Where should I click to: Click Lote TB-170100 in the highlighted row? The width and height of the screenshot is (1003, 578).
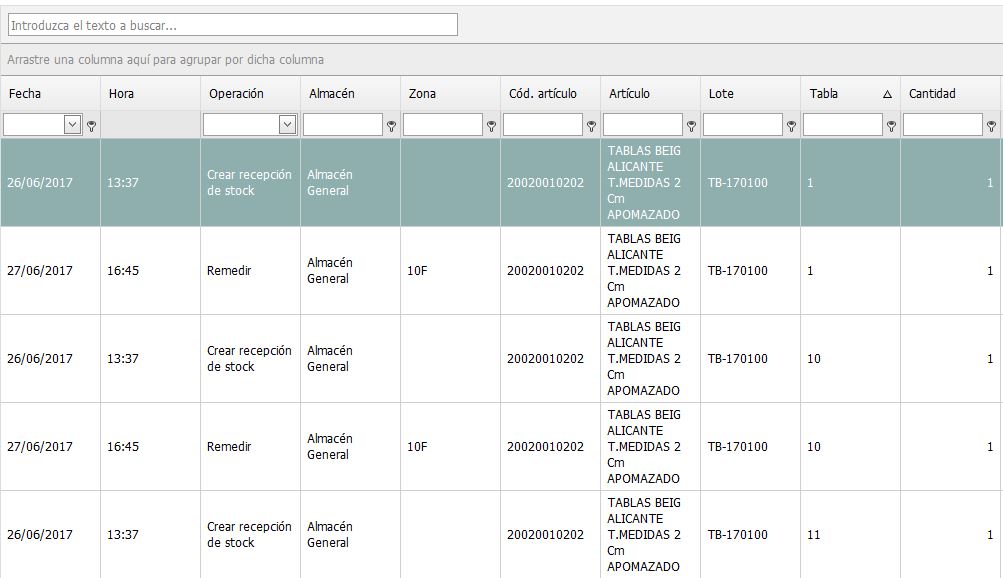pos(738,182)
